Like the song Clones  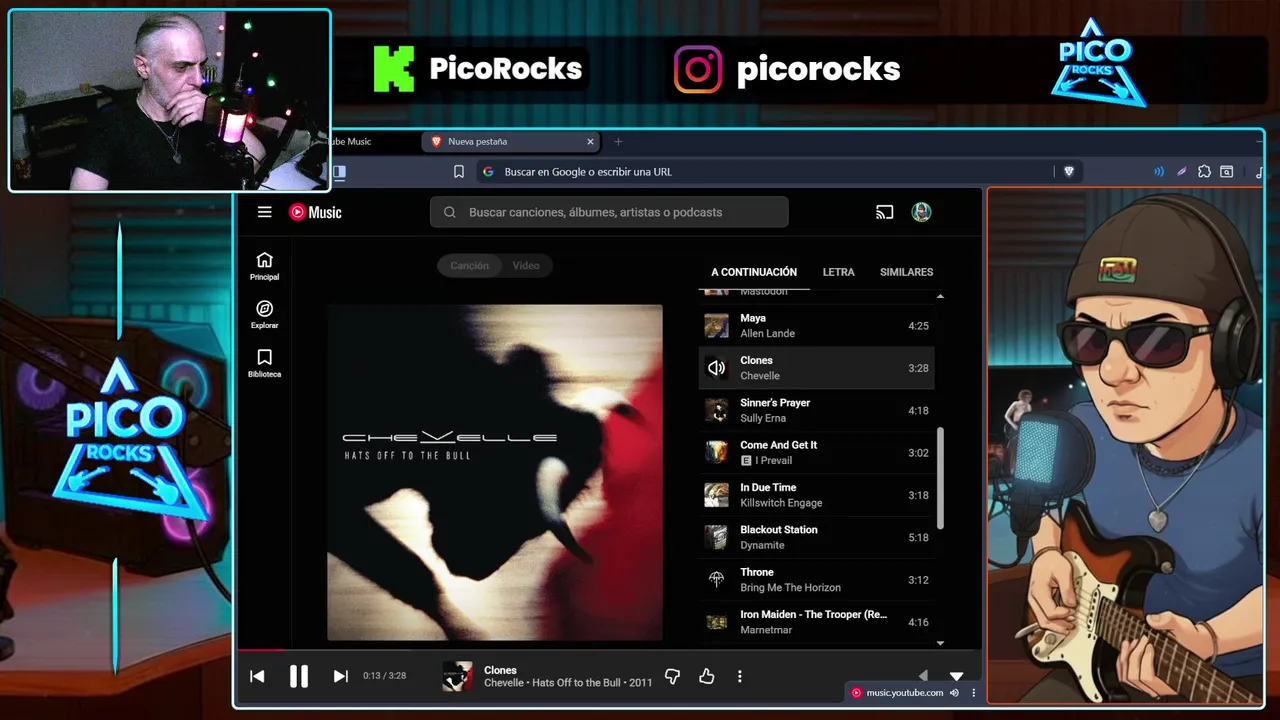pyautogui.click(x=706, y=676)
